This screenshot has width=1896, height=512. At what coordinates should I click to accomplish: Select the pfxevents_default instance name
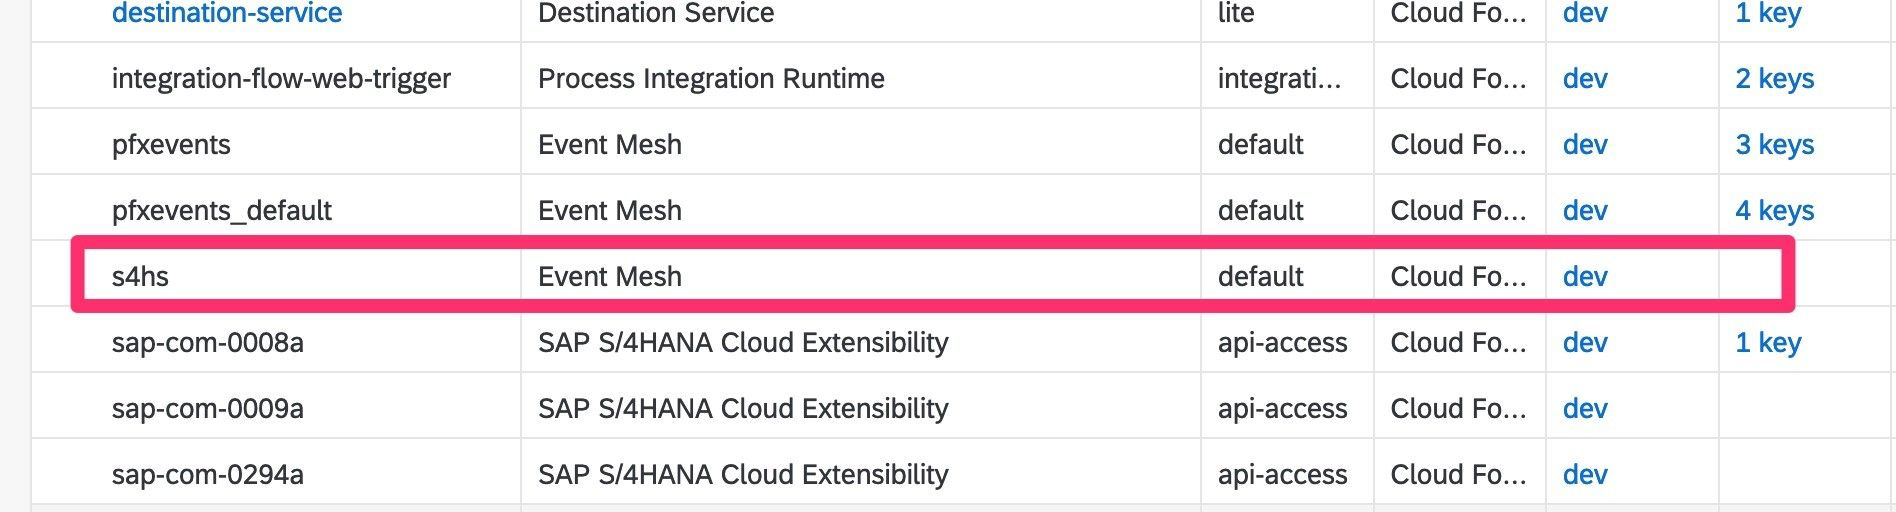[221, 211]
